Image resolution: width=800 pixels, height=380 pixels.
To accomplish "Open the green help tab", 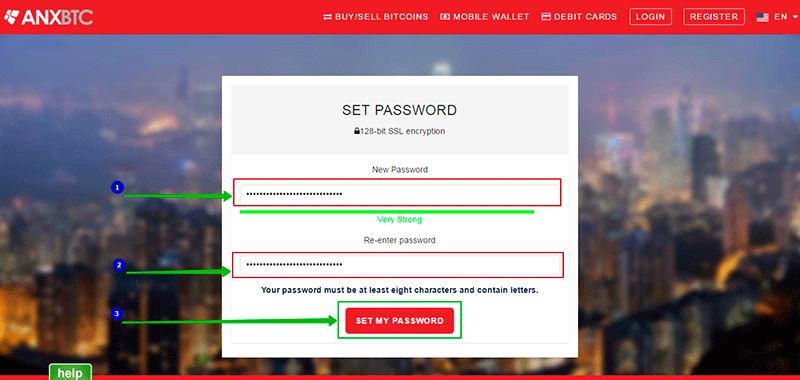I will (x=70, y=372).
